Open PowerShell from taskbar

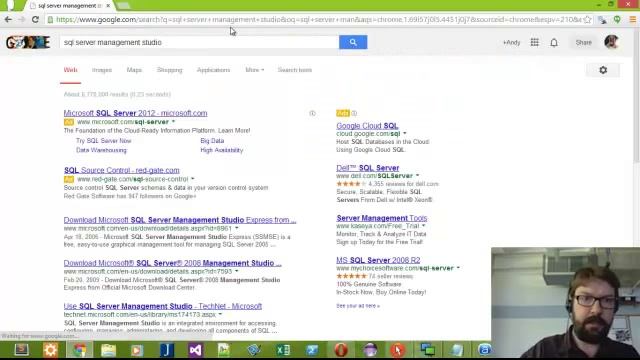[312, 350]
